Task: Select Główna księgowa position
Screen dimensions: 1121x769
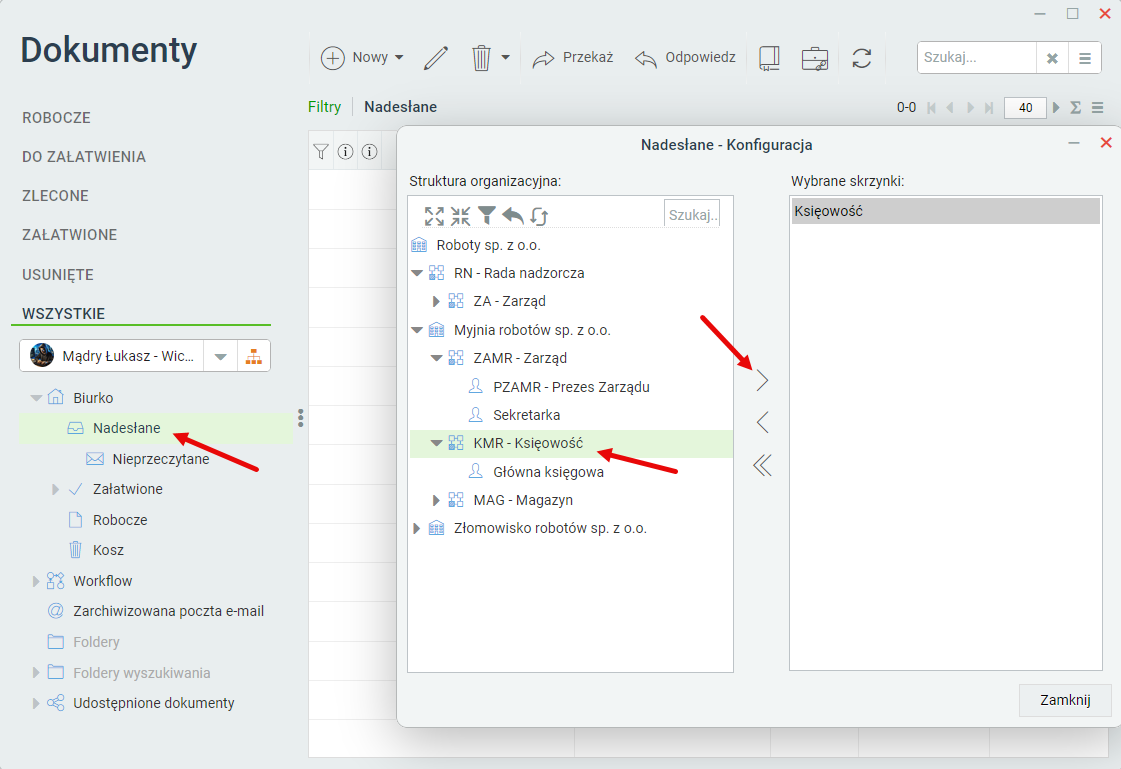Action: click(548, 472)
